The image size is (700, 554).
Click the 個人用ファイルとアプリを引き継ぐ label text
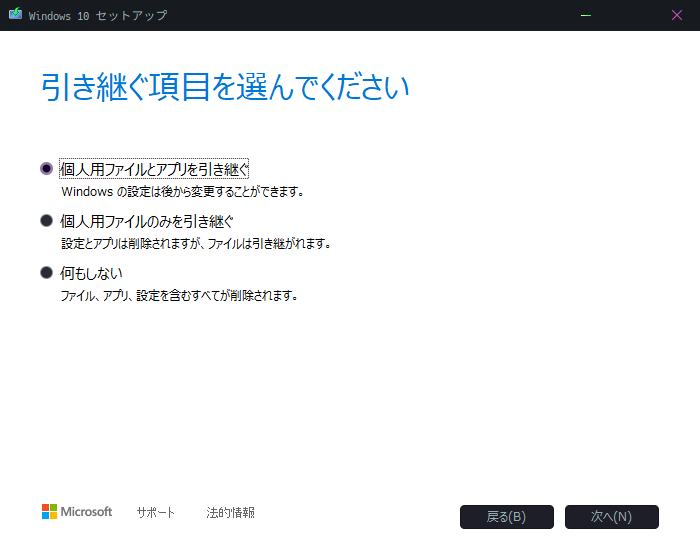[154, 168]
